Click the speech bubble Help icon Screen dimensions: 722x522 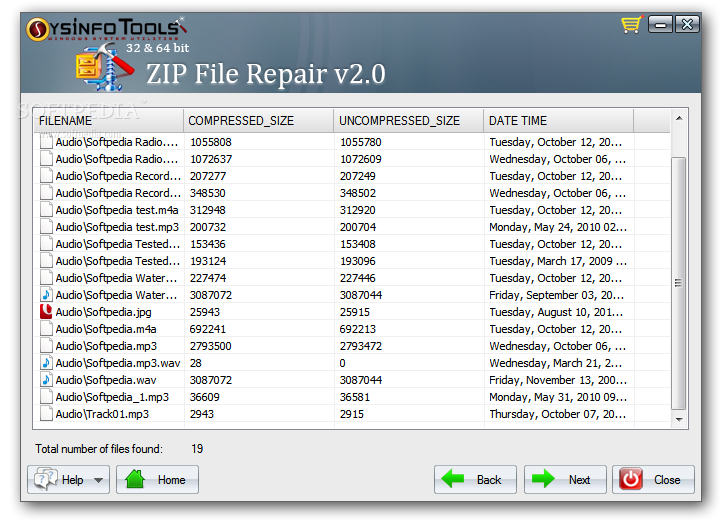click(x=46, y=479)
